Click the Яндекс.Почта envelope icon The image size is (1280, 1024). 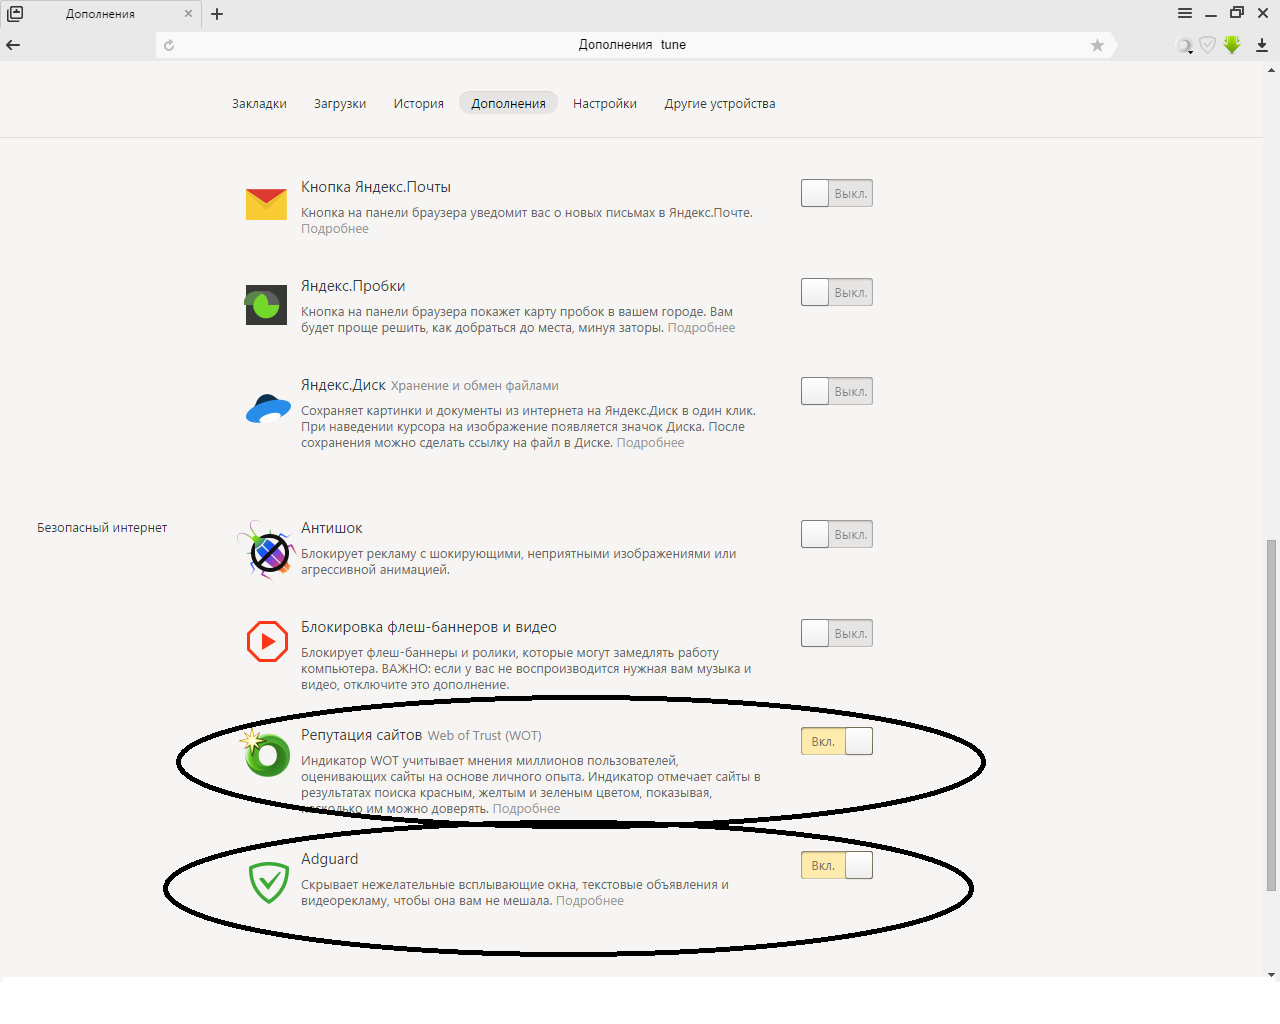(x=267, y=204)
